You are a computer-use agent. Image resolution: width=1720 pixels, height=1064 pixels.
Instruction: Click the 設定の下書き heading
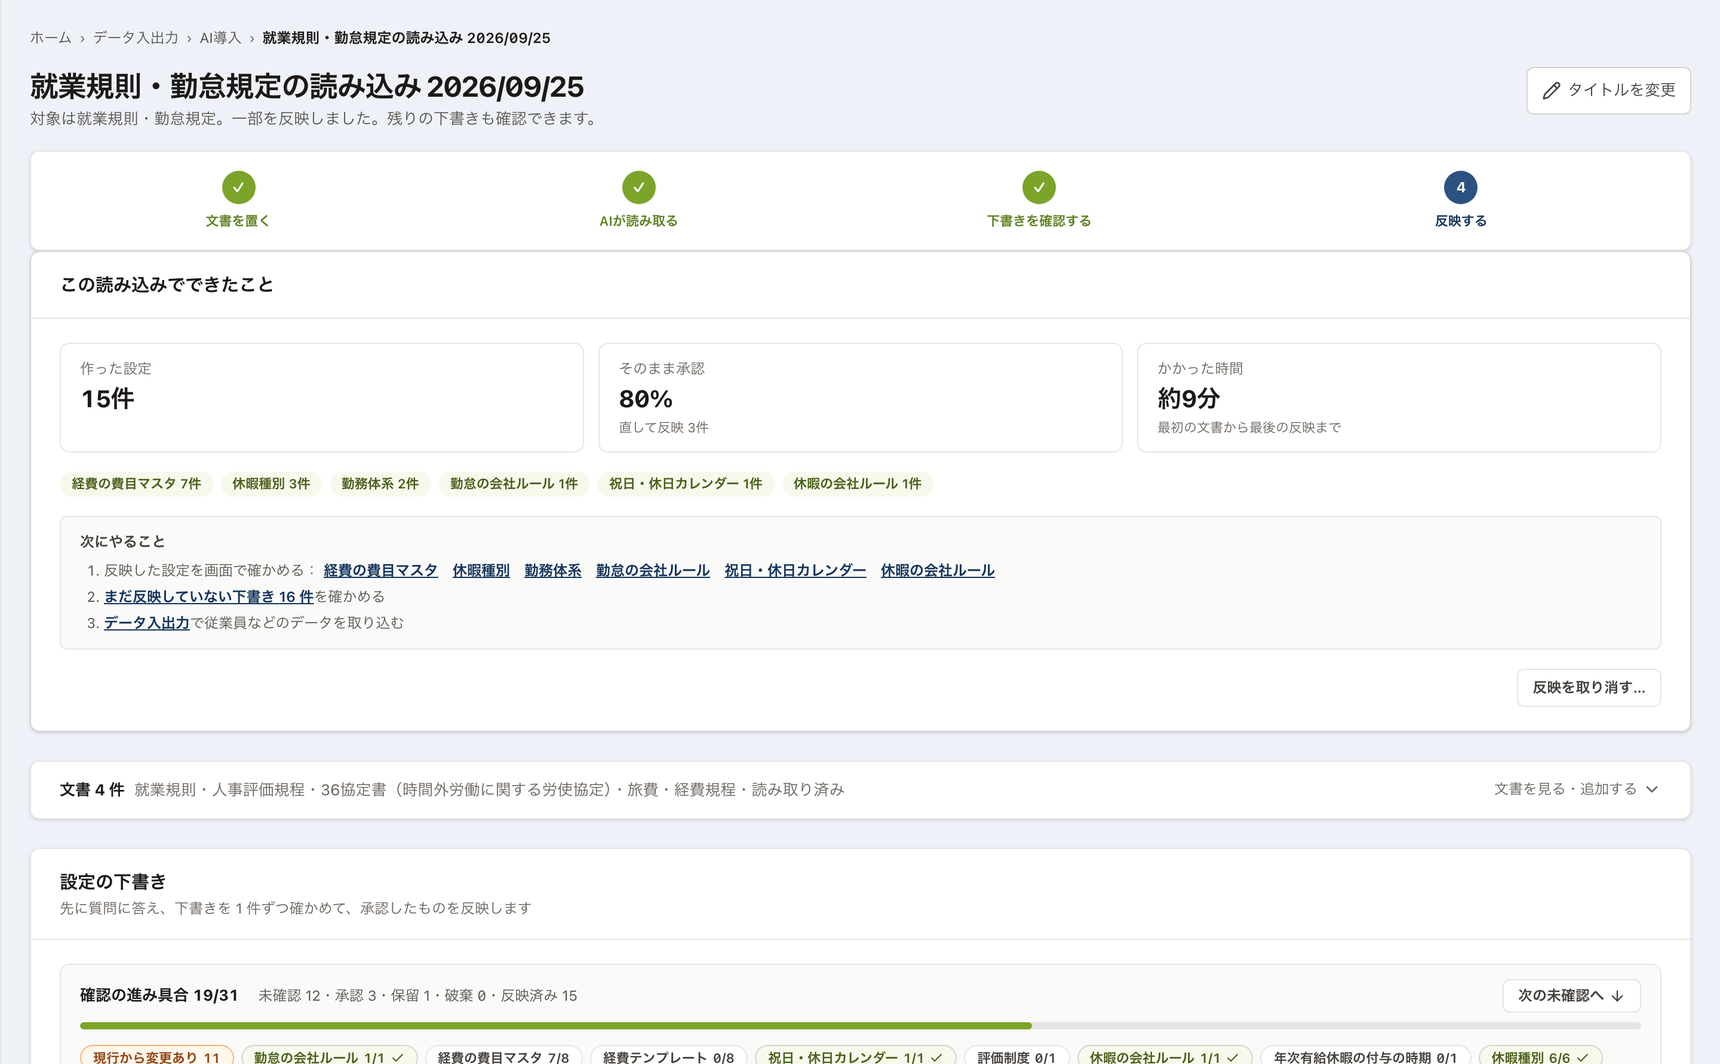tap(113, 882)
